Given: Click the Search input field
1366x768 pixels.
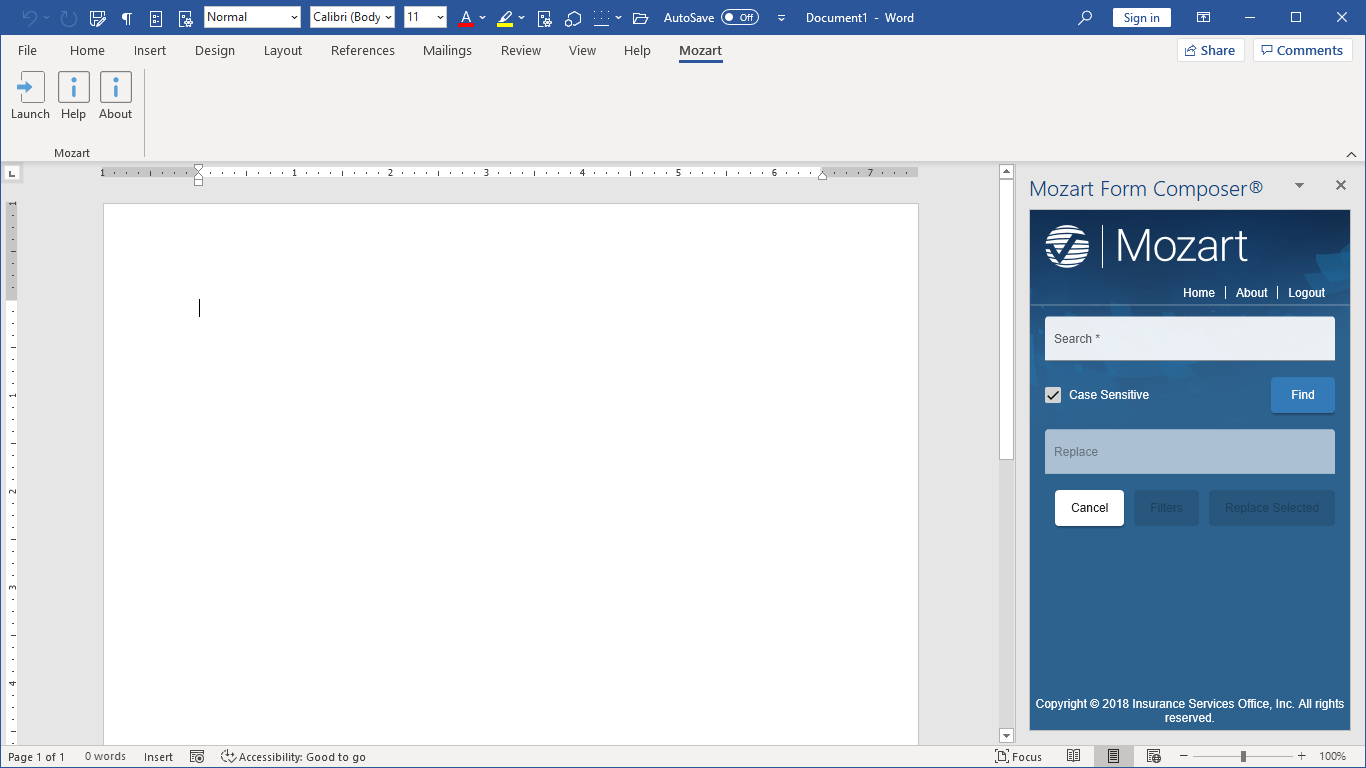Looking at the screenshot, I should pos(1190,339).
